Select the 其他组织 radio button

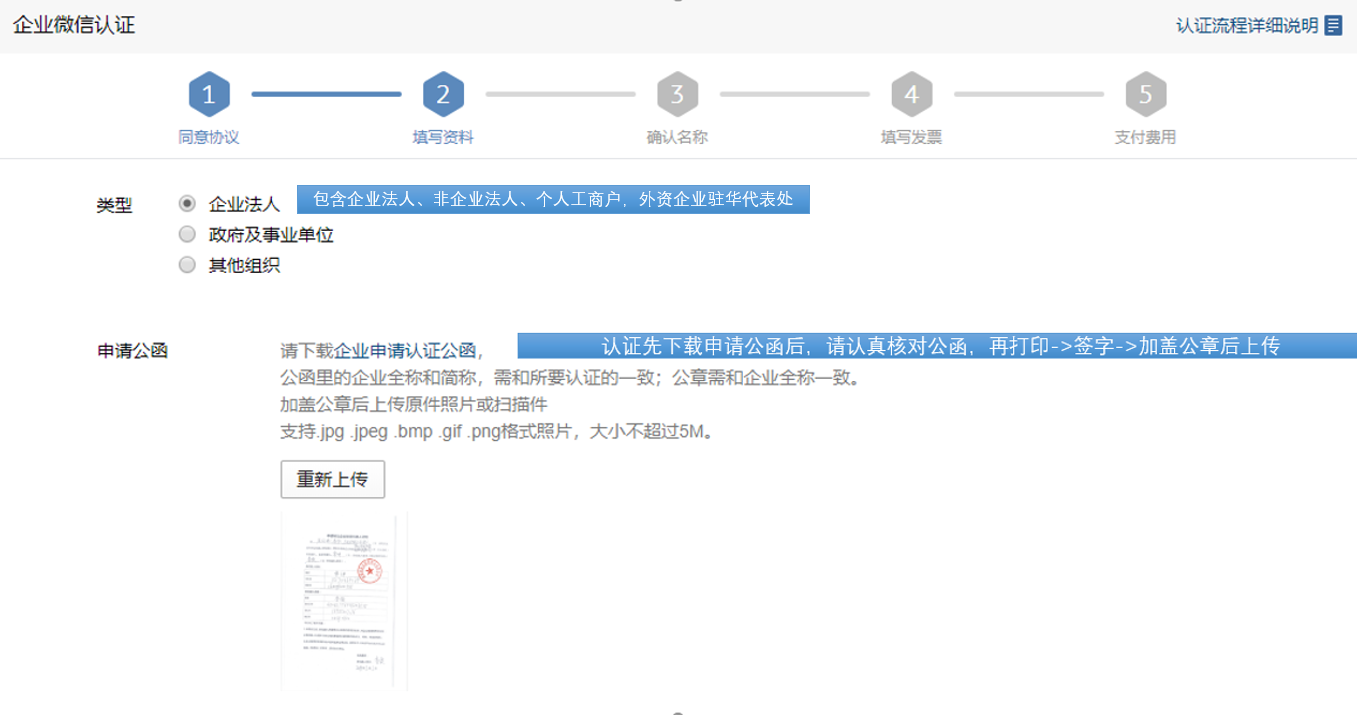(187, 265)
